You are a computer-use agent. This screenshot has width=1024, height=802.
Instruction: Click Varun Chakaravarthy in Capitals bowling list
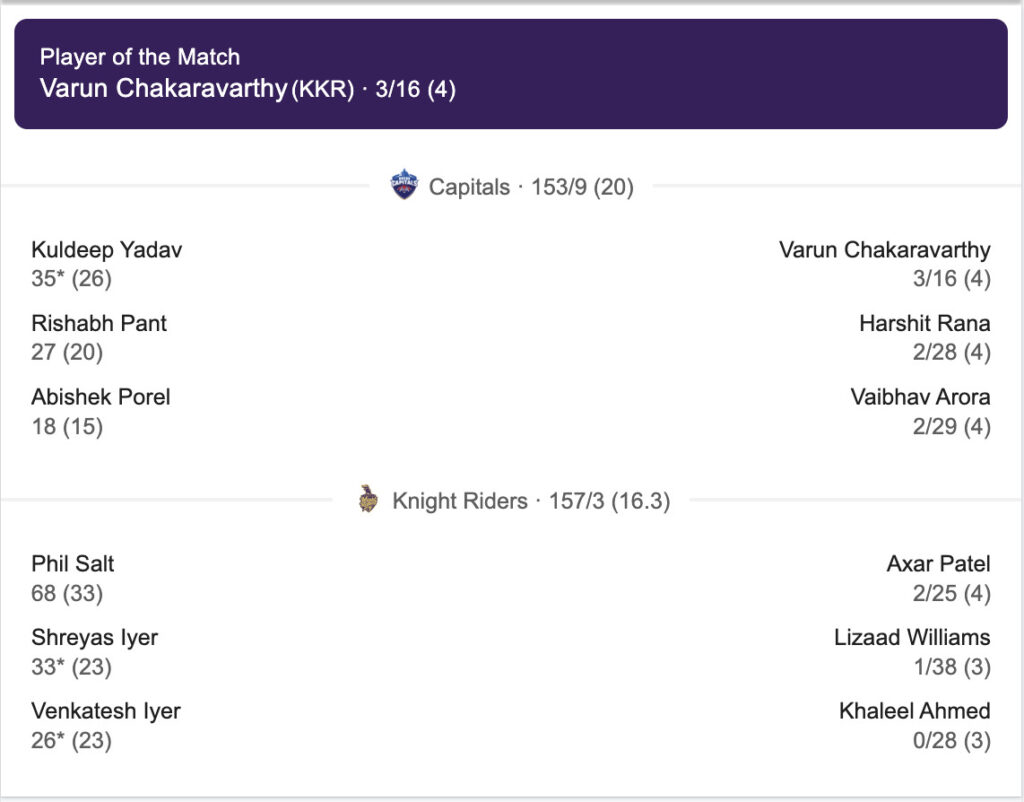click(x=884, y=250)
